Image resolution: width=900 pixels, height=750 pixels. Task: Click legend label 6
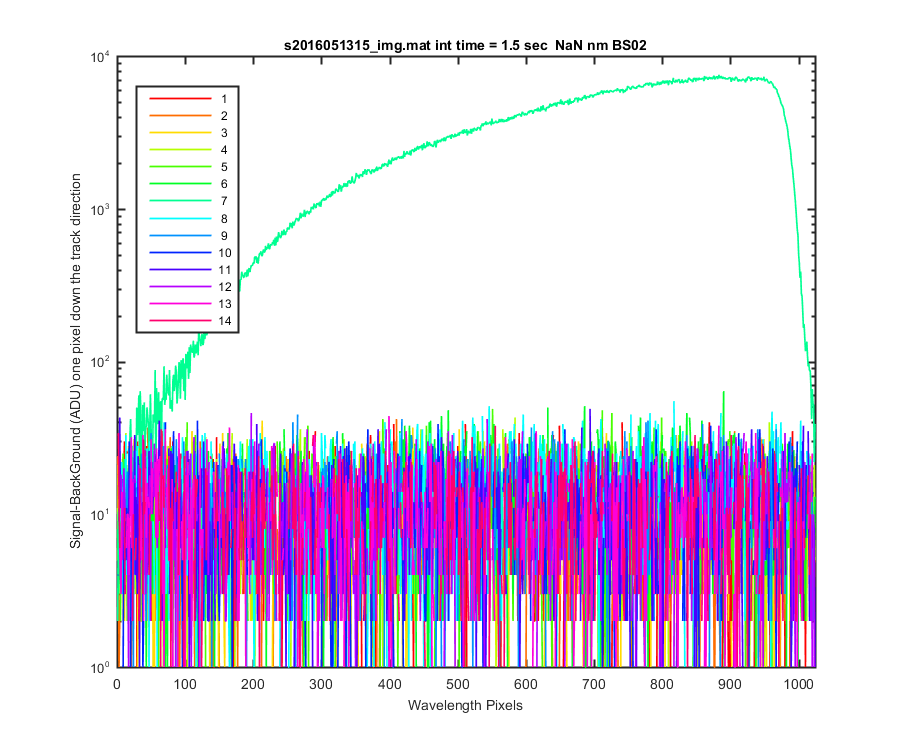tap(224, 184)
